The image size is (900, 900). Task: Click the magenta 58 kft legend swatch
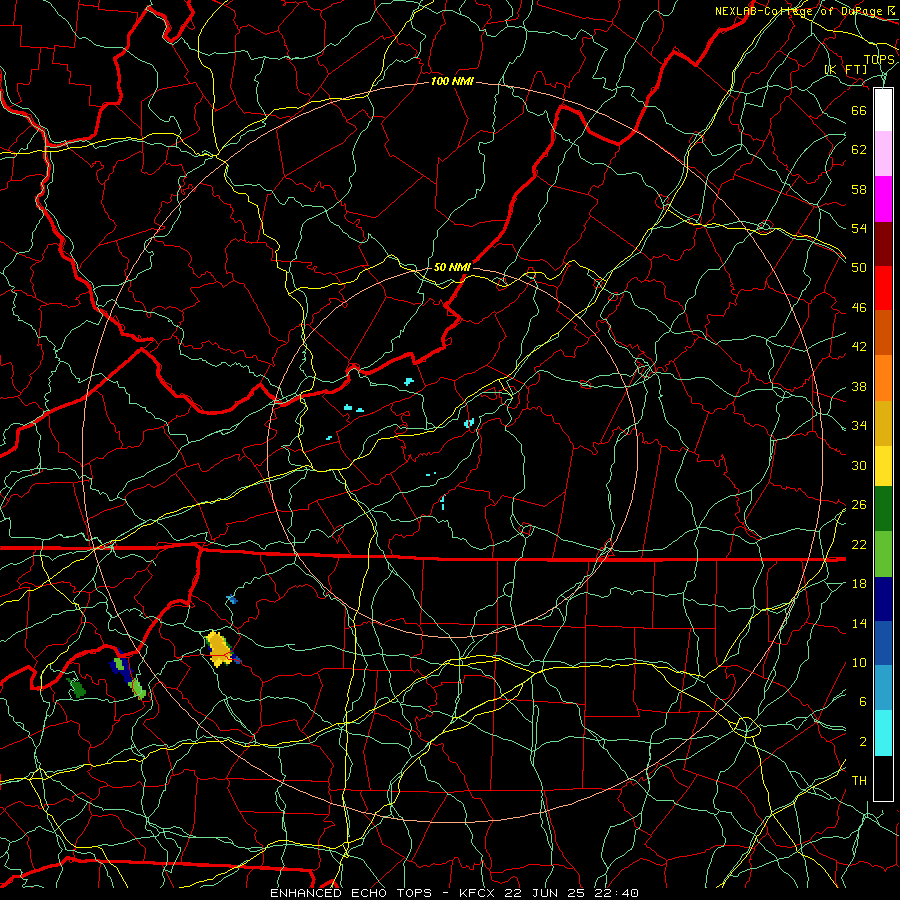(883, 199)
